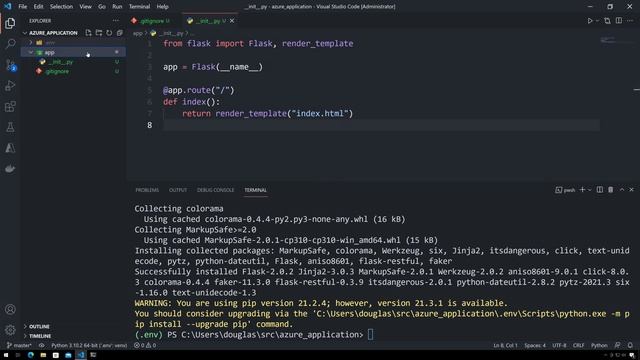Open the Run and Debug view
This screenshot has width=640, height=360.
click(x=10, y=86)
